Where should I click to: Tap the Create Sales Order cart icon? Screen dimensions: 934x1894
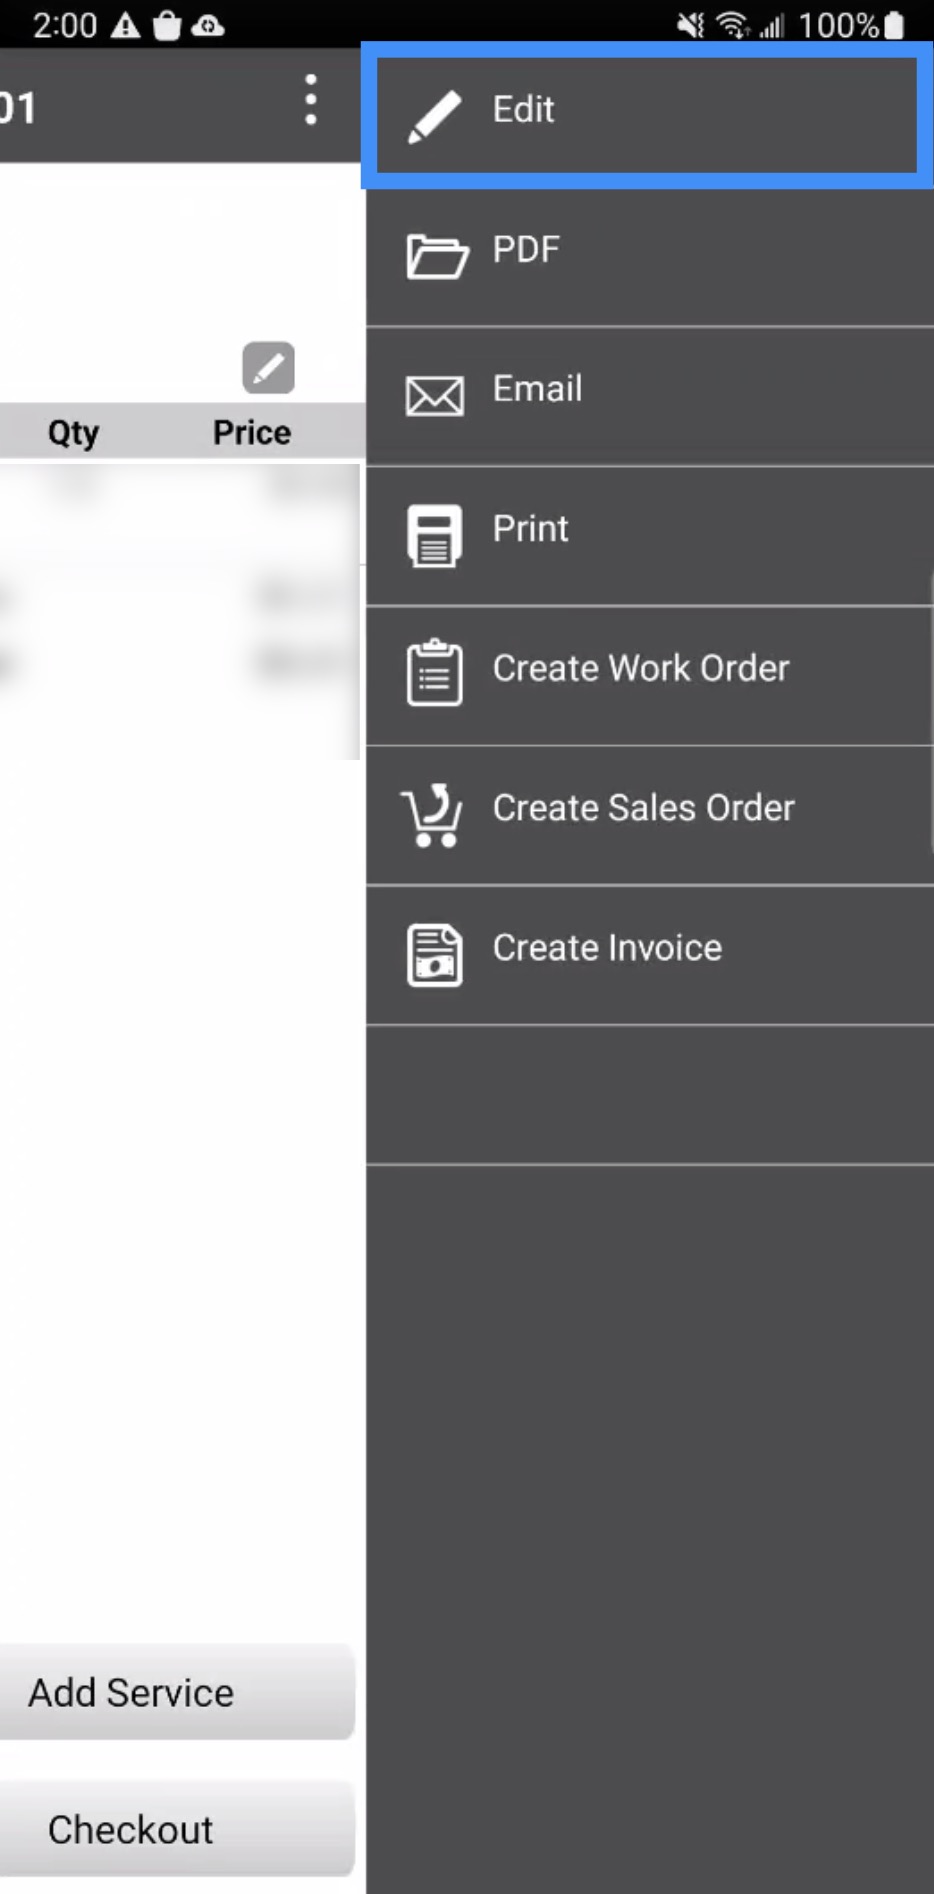tap(433, 816)
